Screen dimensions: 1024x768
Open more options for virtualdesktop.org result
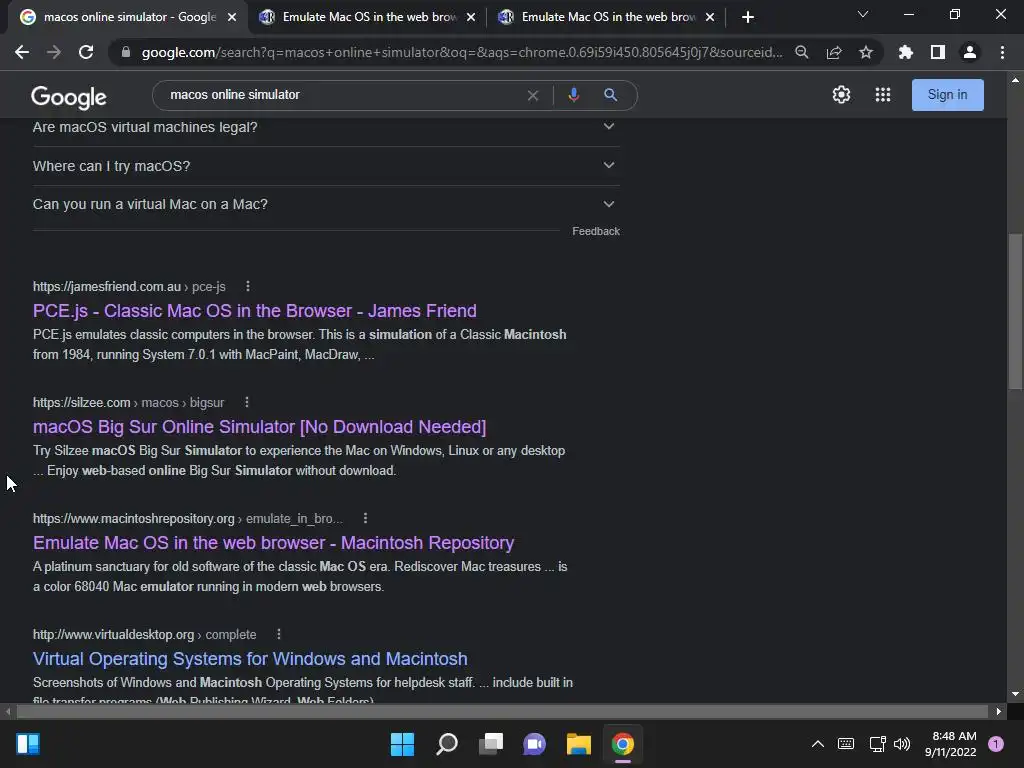[x=279, y=634]
